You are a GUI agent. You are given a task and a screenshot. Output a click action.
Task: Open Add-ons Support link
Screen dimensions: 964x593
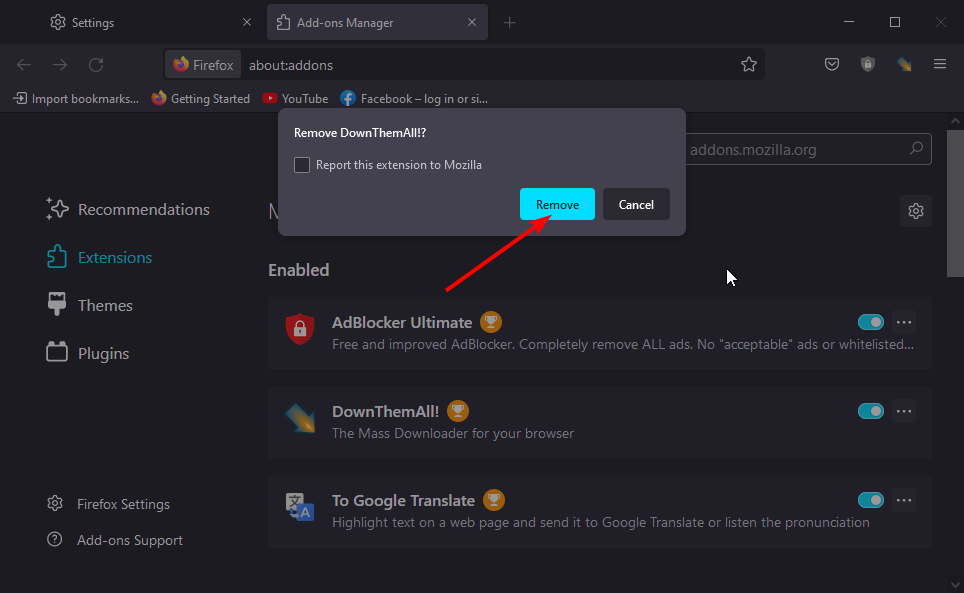click(115, 540)
